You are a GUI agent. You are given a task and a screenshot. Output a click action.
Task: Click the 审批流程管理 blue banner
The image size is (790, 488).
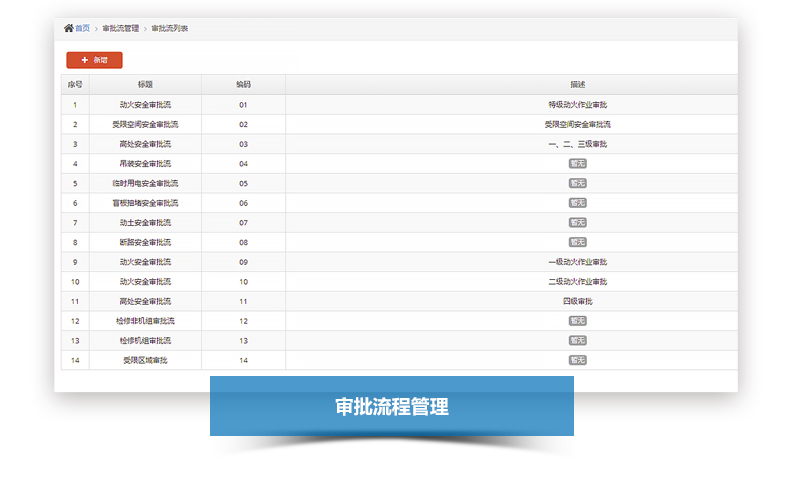[391, 407]
